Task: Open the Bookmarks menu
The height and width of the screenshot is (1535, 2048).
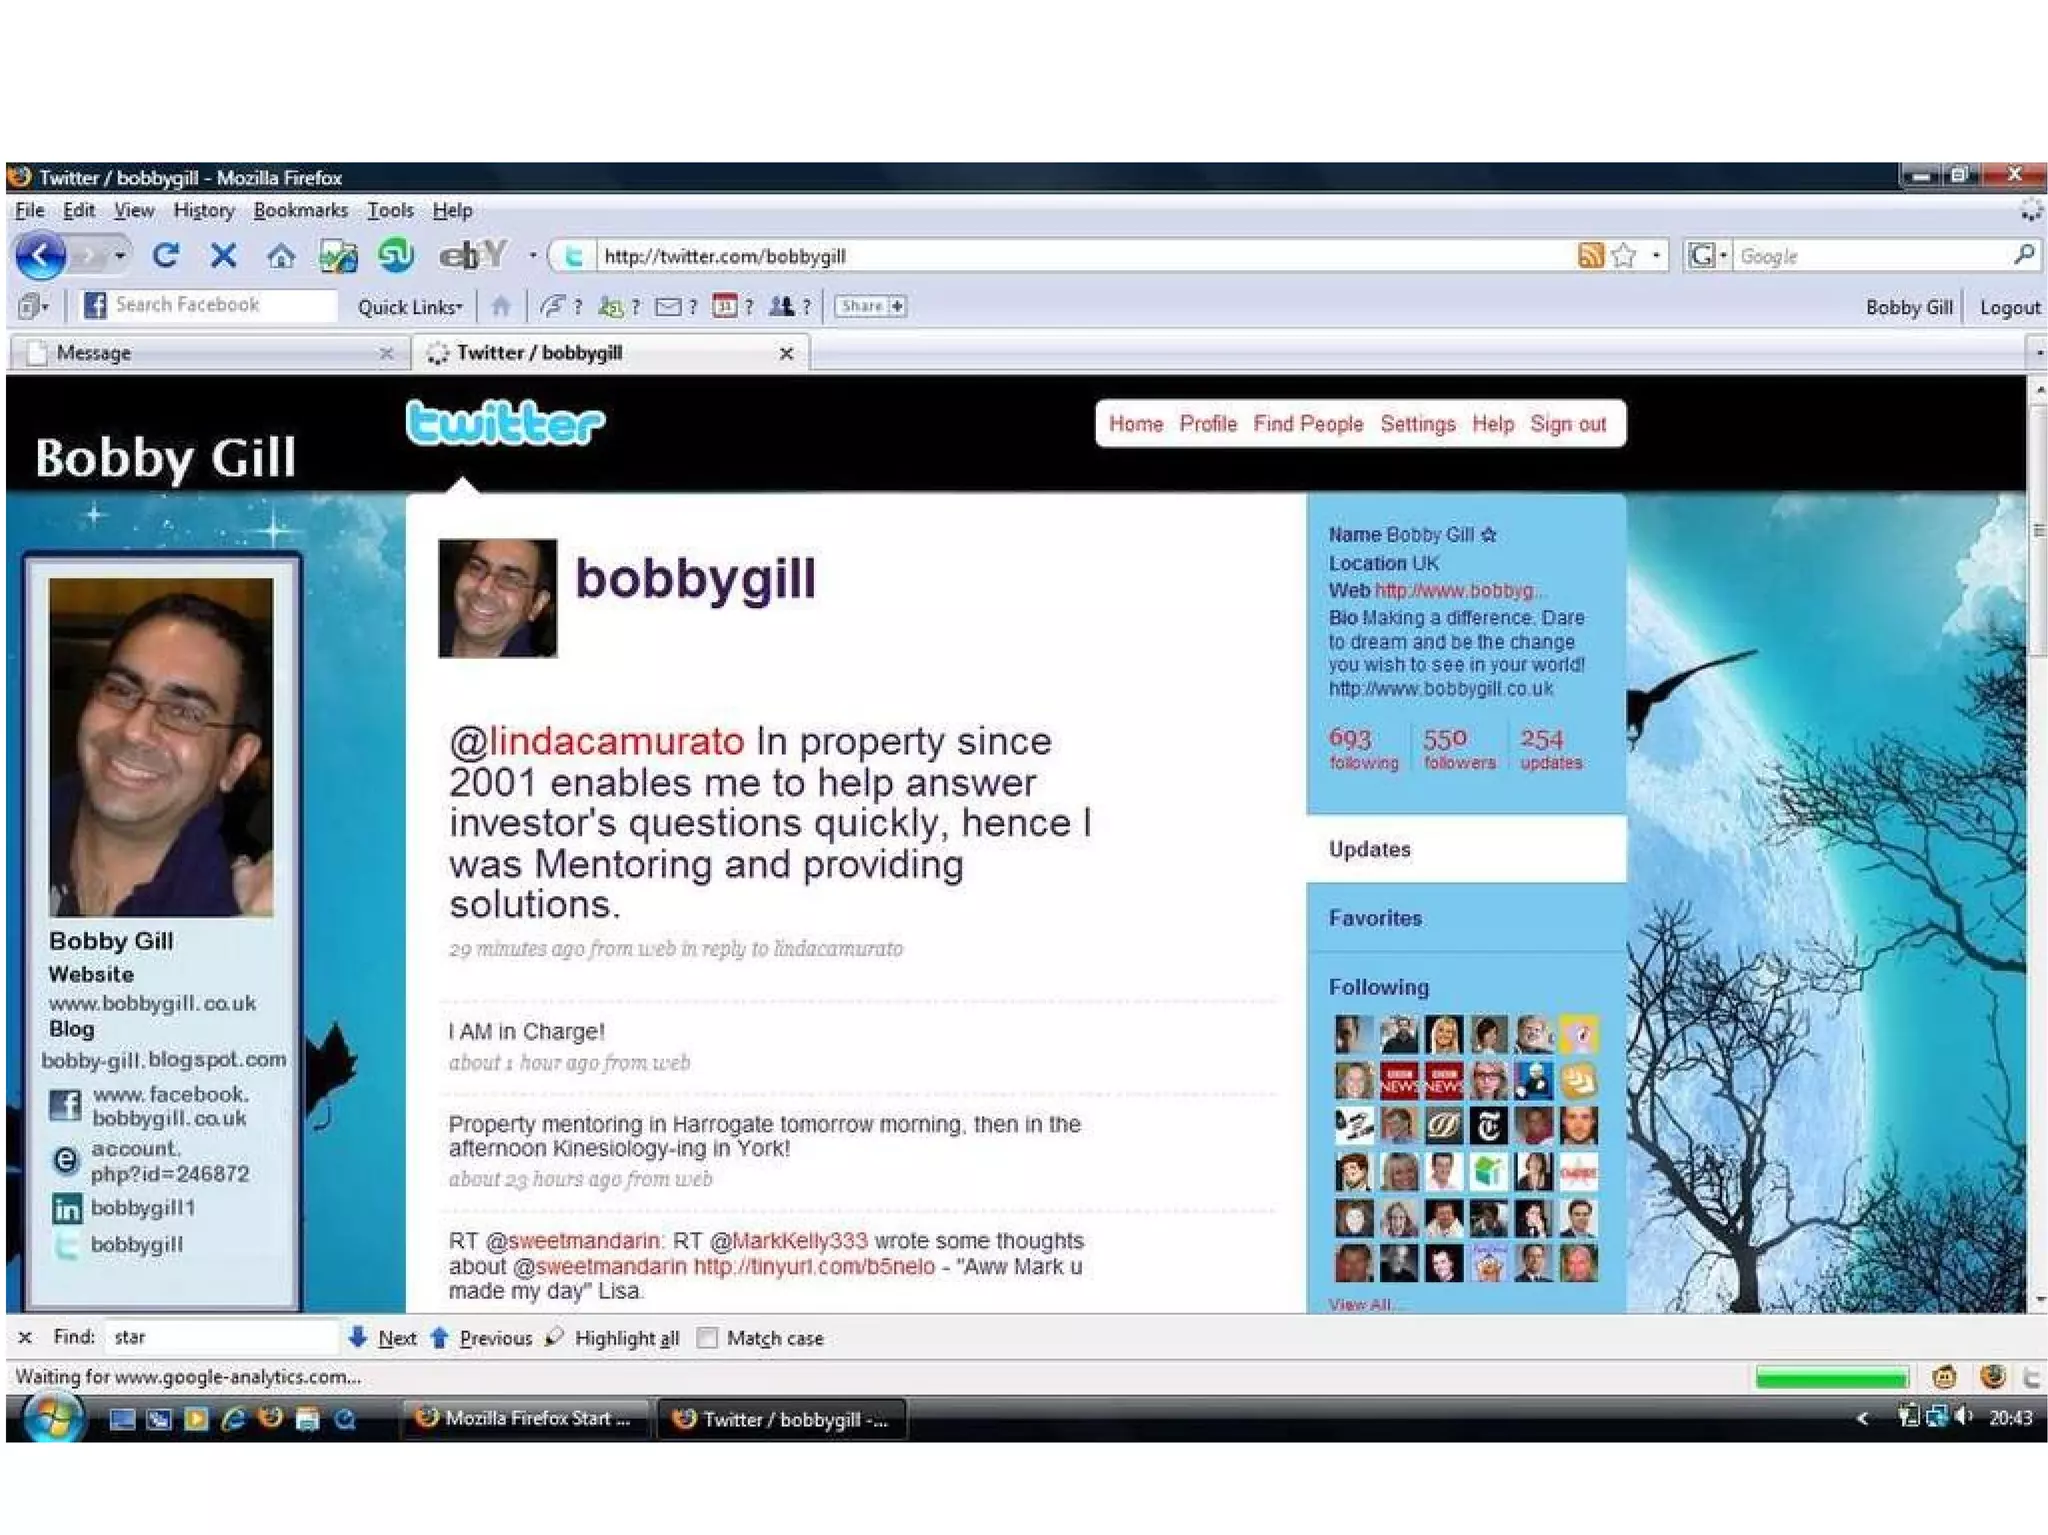Action: pyautogui.click(x=300, y=210)
